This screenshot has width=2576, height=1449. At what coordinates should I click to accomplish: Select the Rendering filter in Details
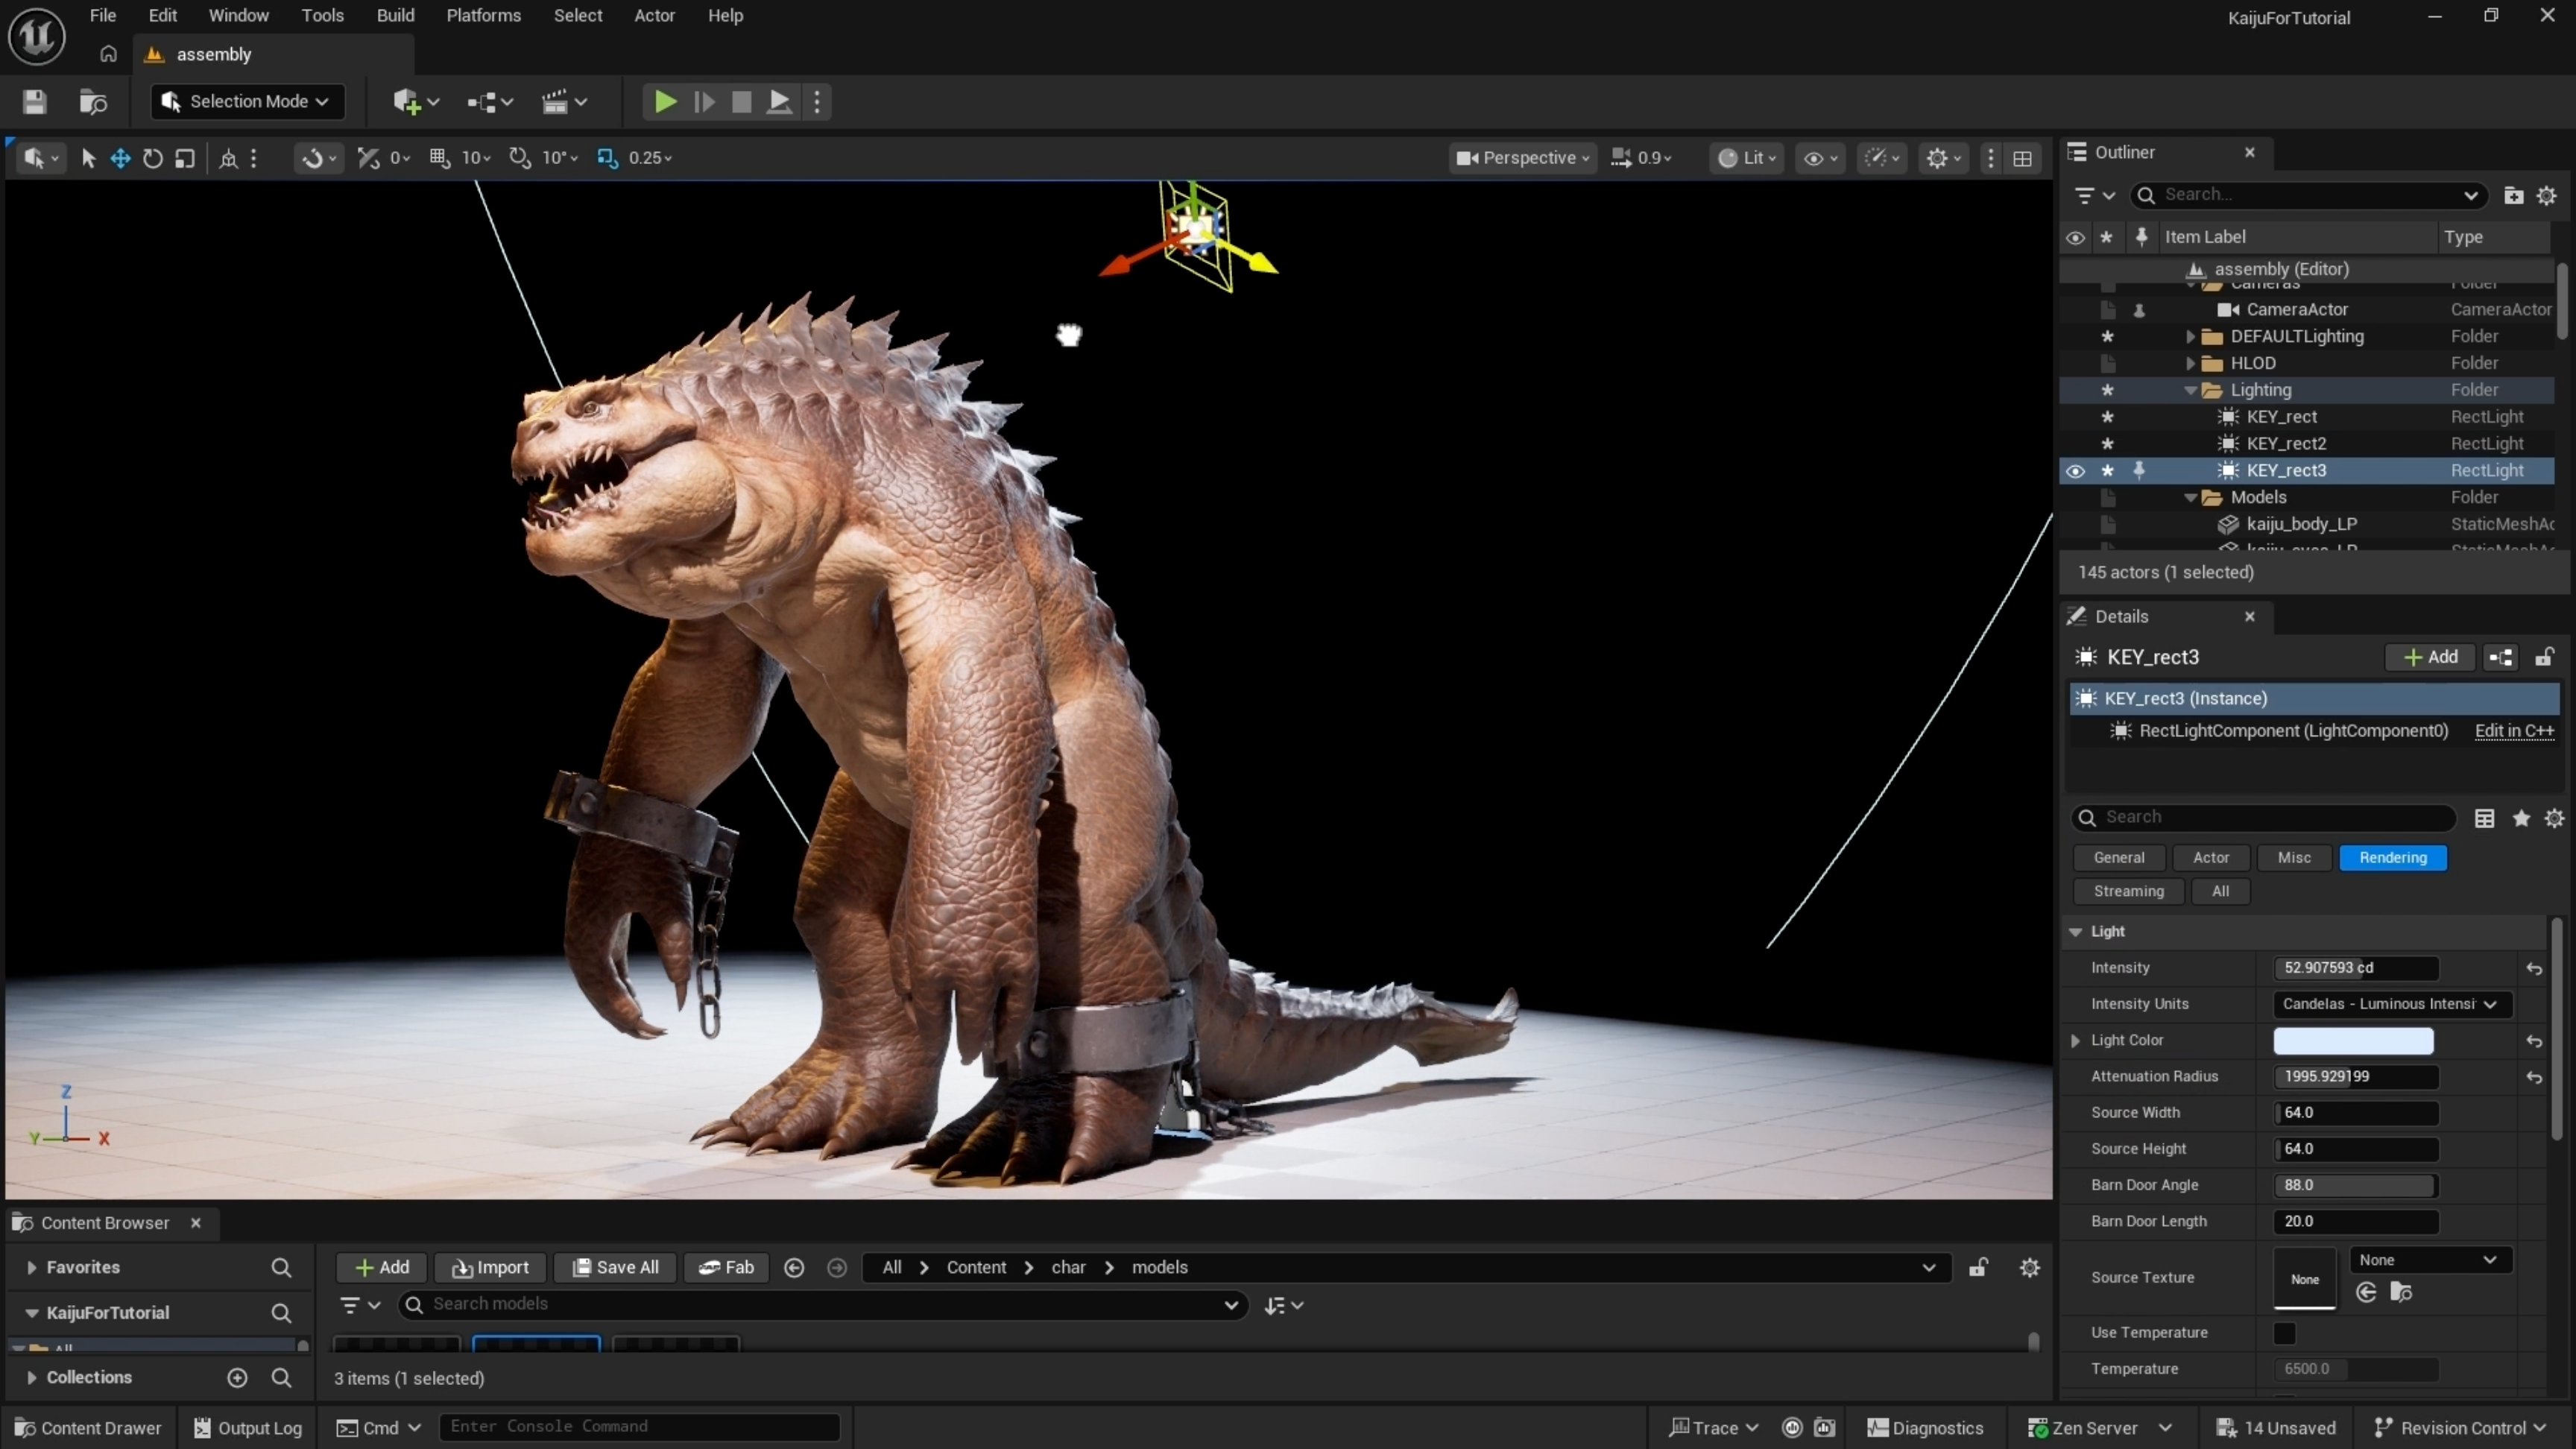(x=2392, y=858)
